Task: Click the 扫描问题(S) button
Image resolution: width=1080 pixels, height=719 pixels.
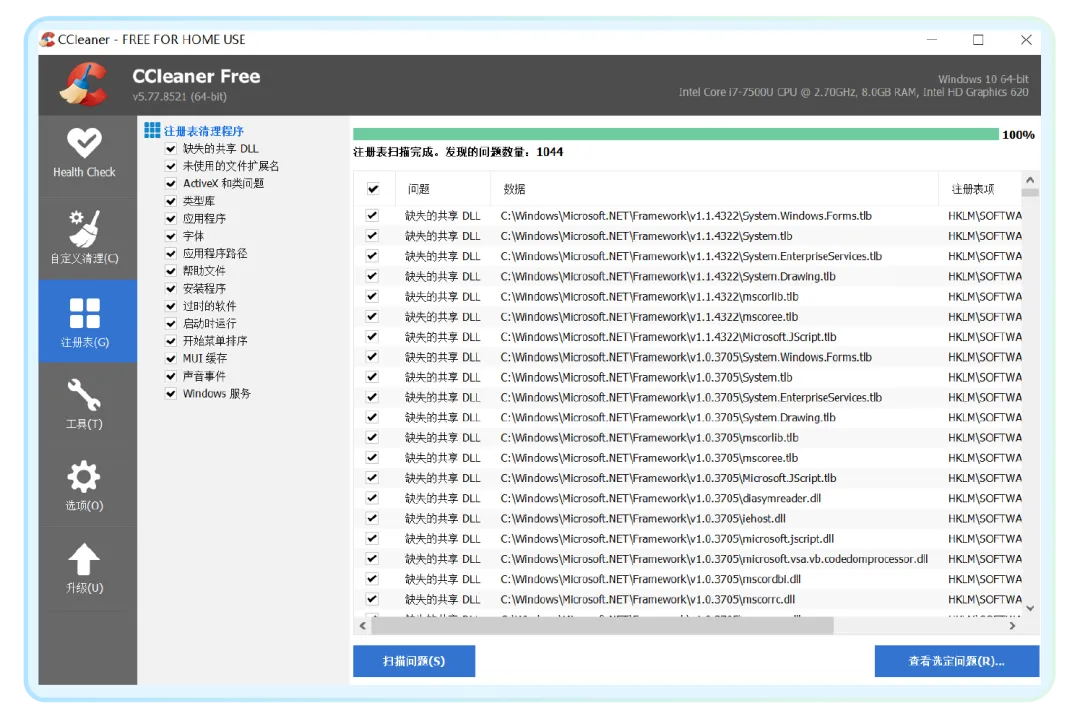Action: click(x=414, y=661)
